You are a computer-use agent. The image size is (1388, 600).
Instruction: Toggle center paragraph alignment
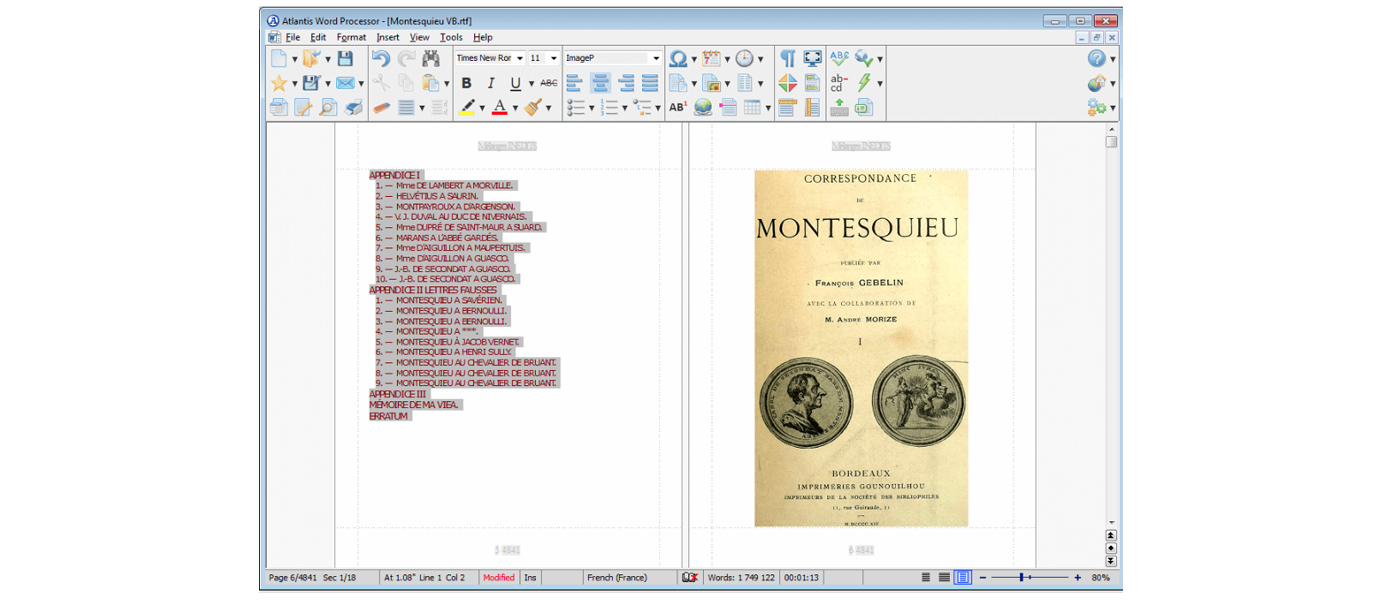(600, 83)
